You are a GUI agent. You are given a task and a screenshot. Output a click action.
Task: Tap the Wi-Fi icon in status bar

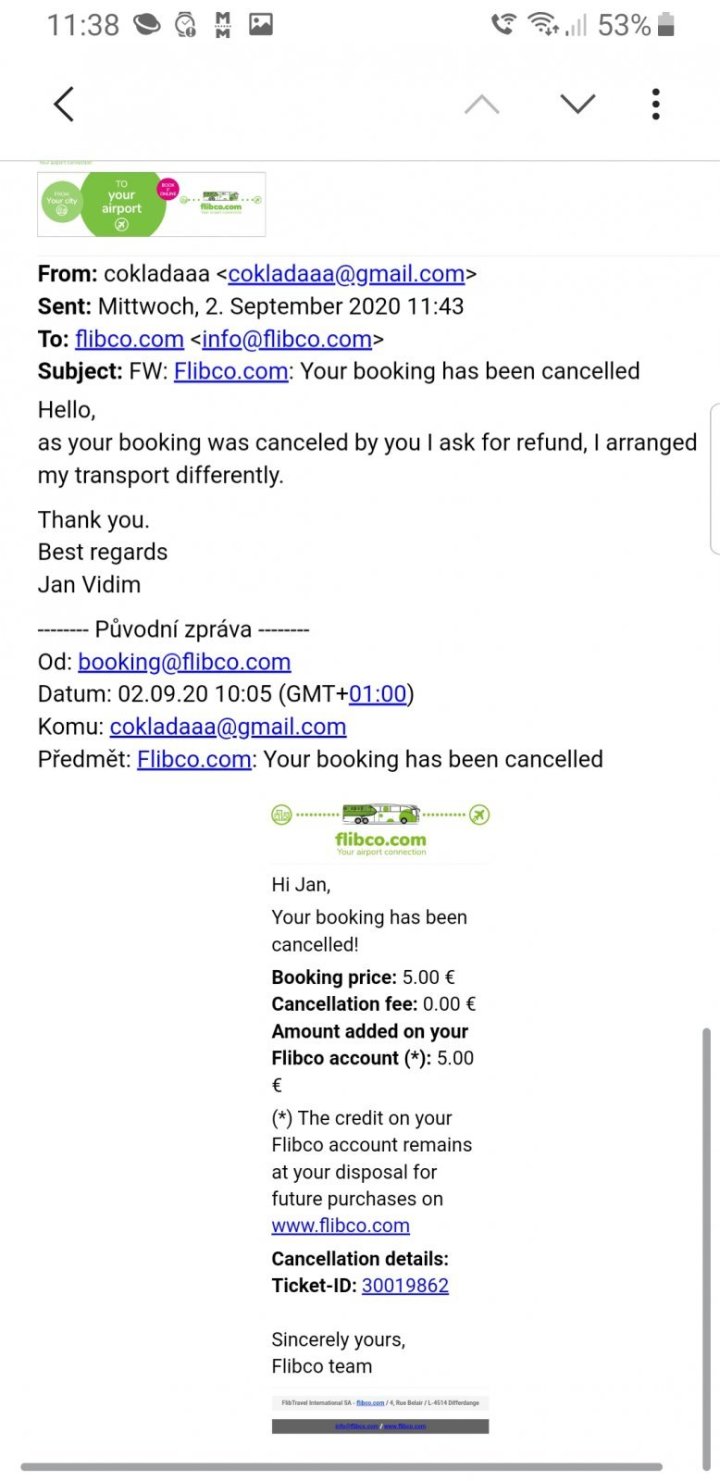544,25
